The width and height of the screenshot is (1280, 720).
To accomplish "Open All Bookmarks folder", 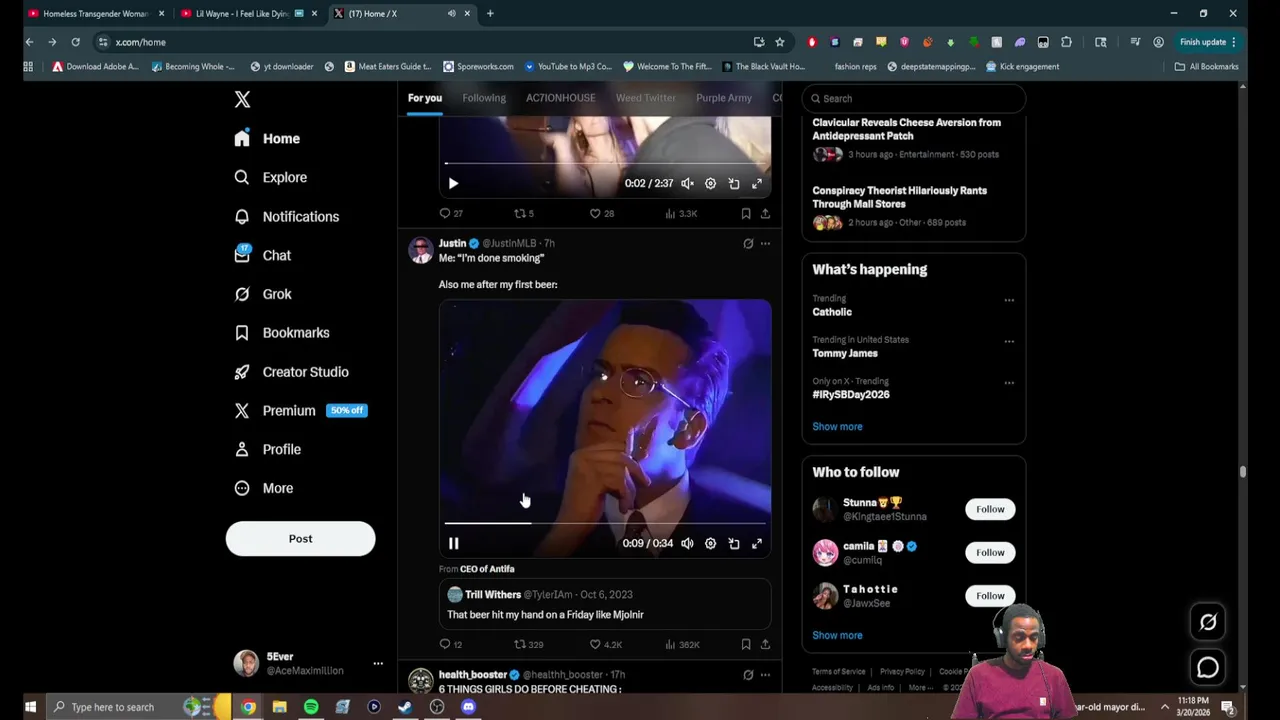I will click(1206, 67).
